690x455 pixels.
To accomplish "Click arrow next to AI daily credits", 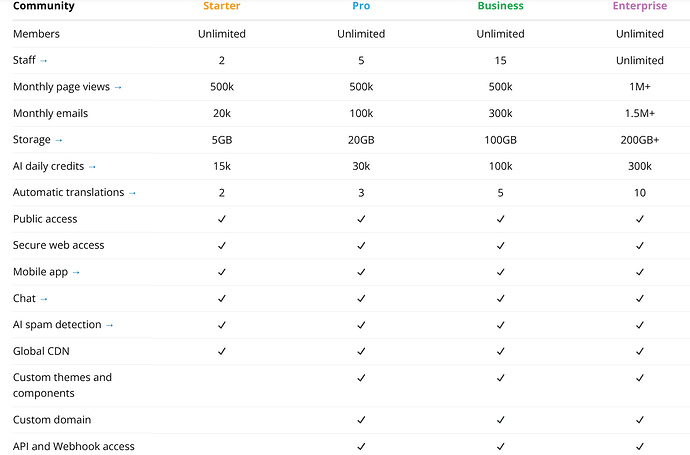I will pyautogui.click(x=93, y=166).
